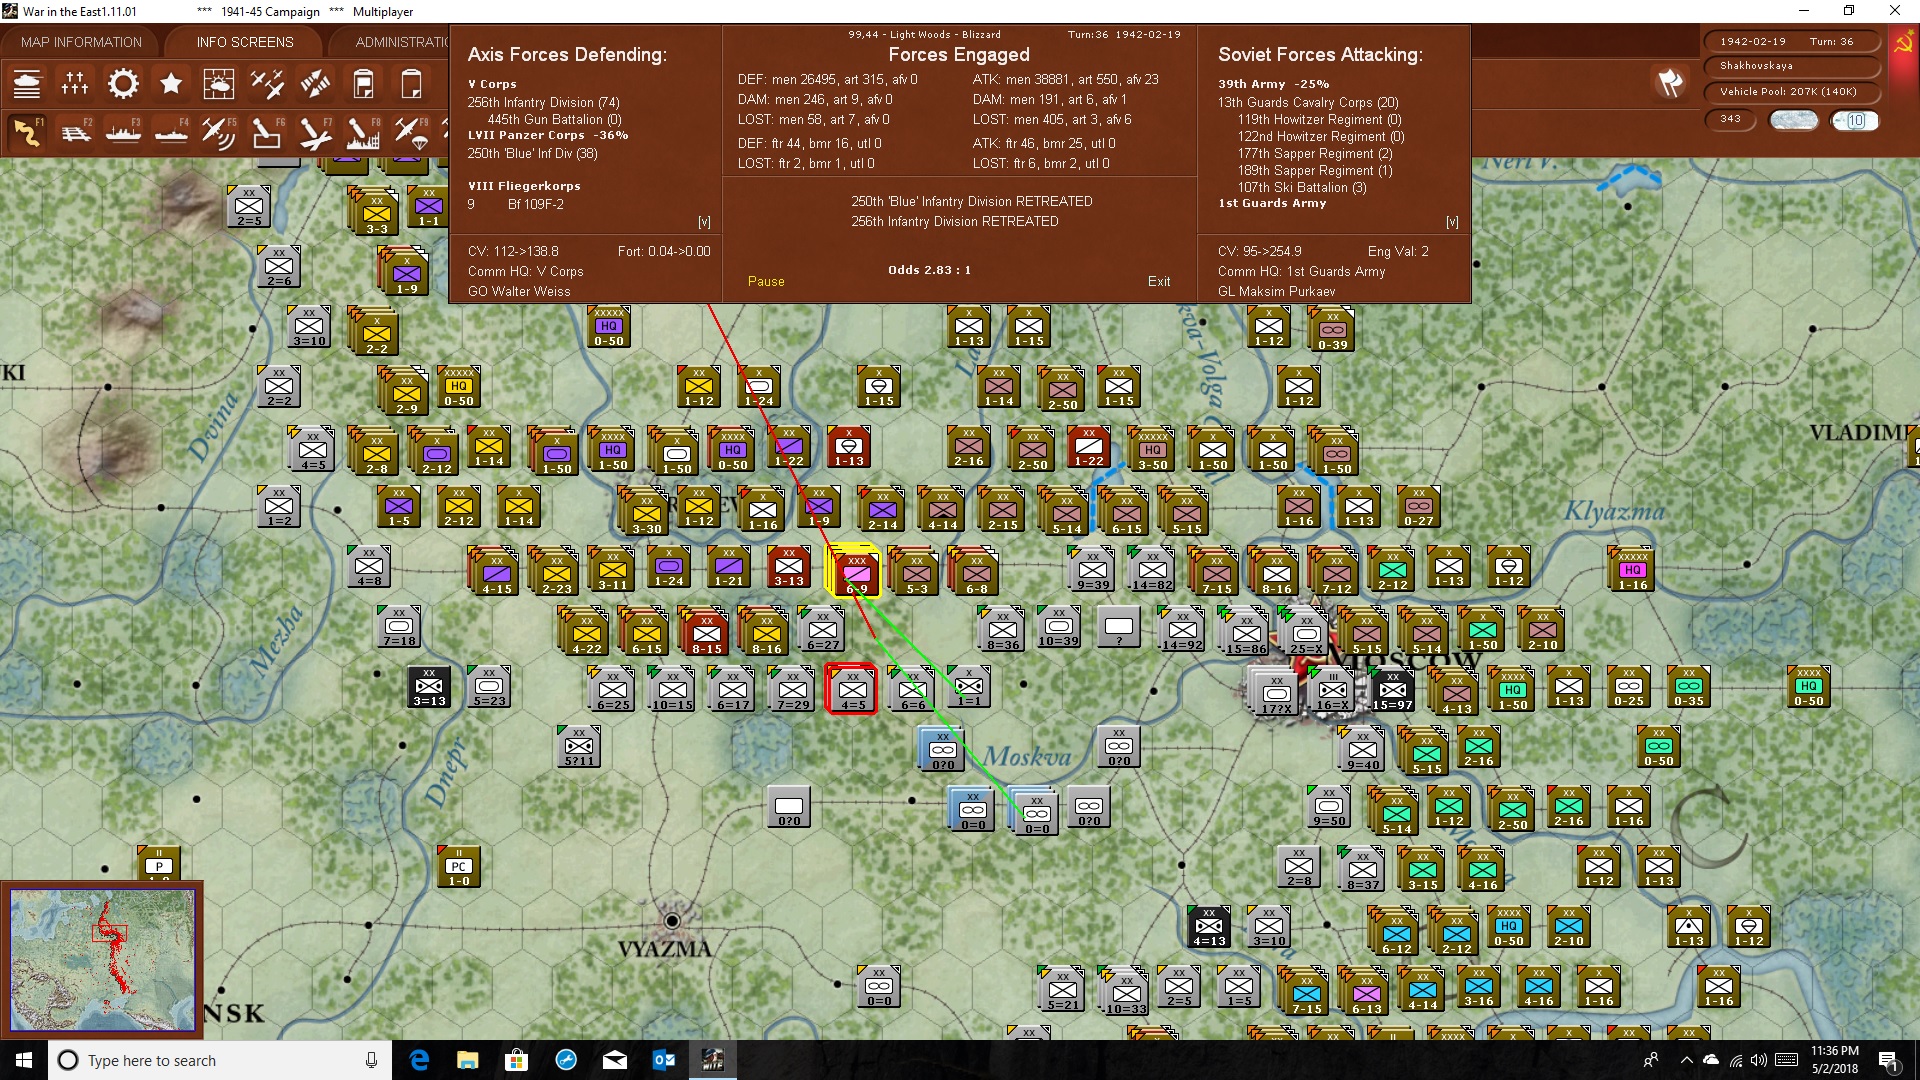
Task: Select the 8-15 red Soviet unit
Action: pos(705,631)
